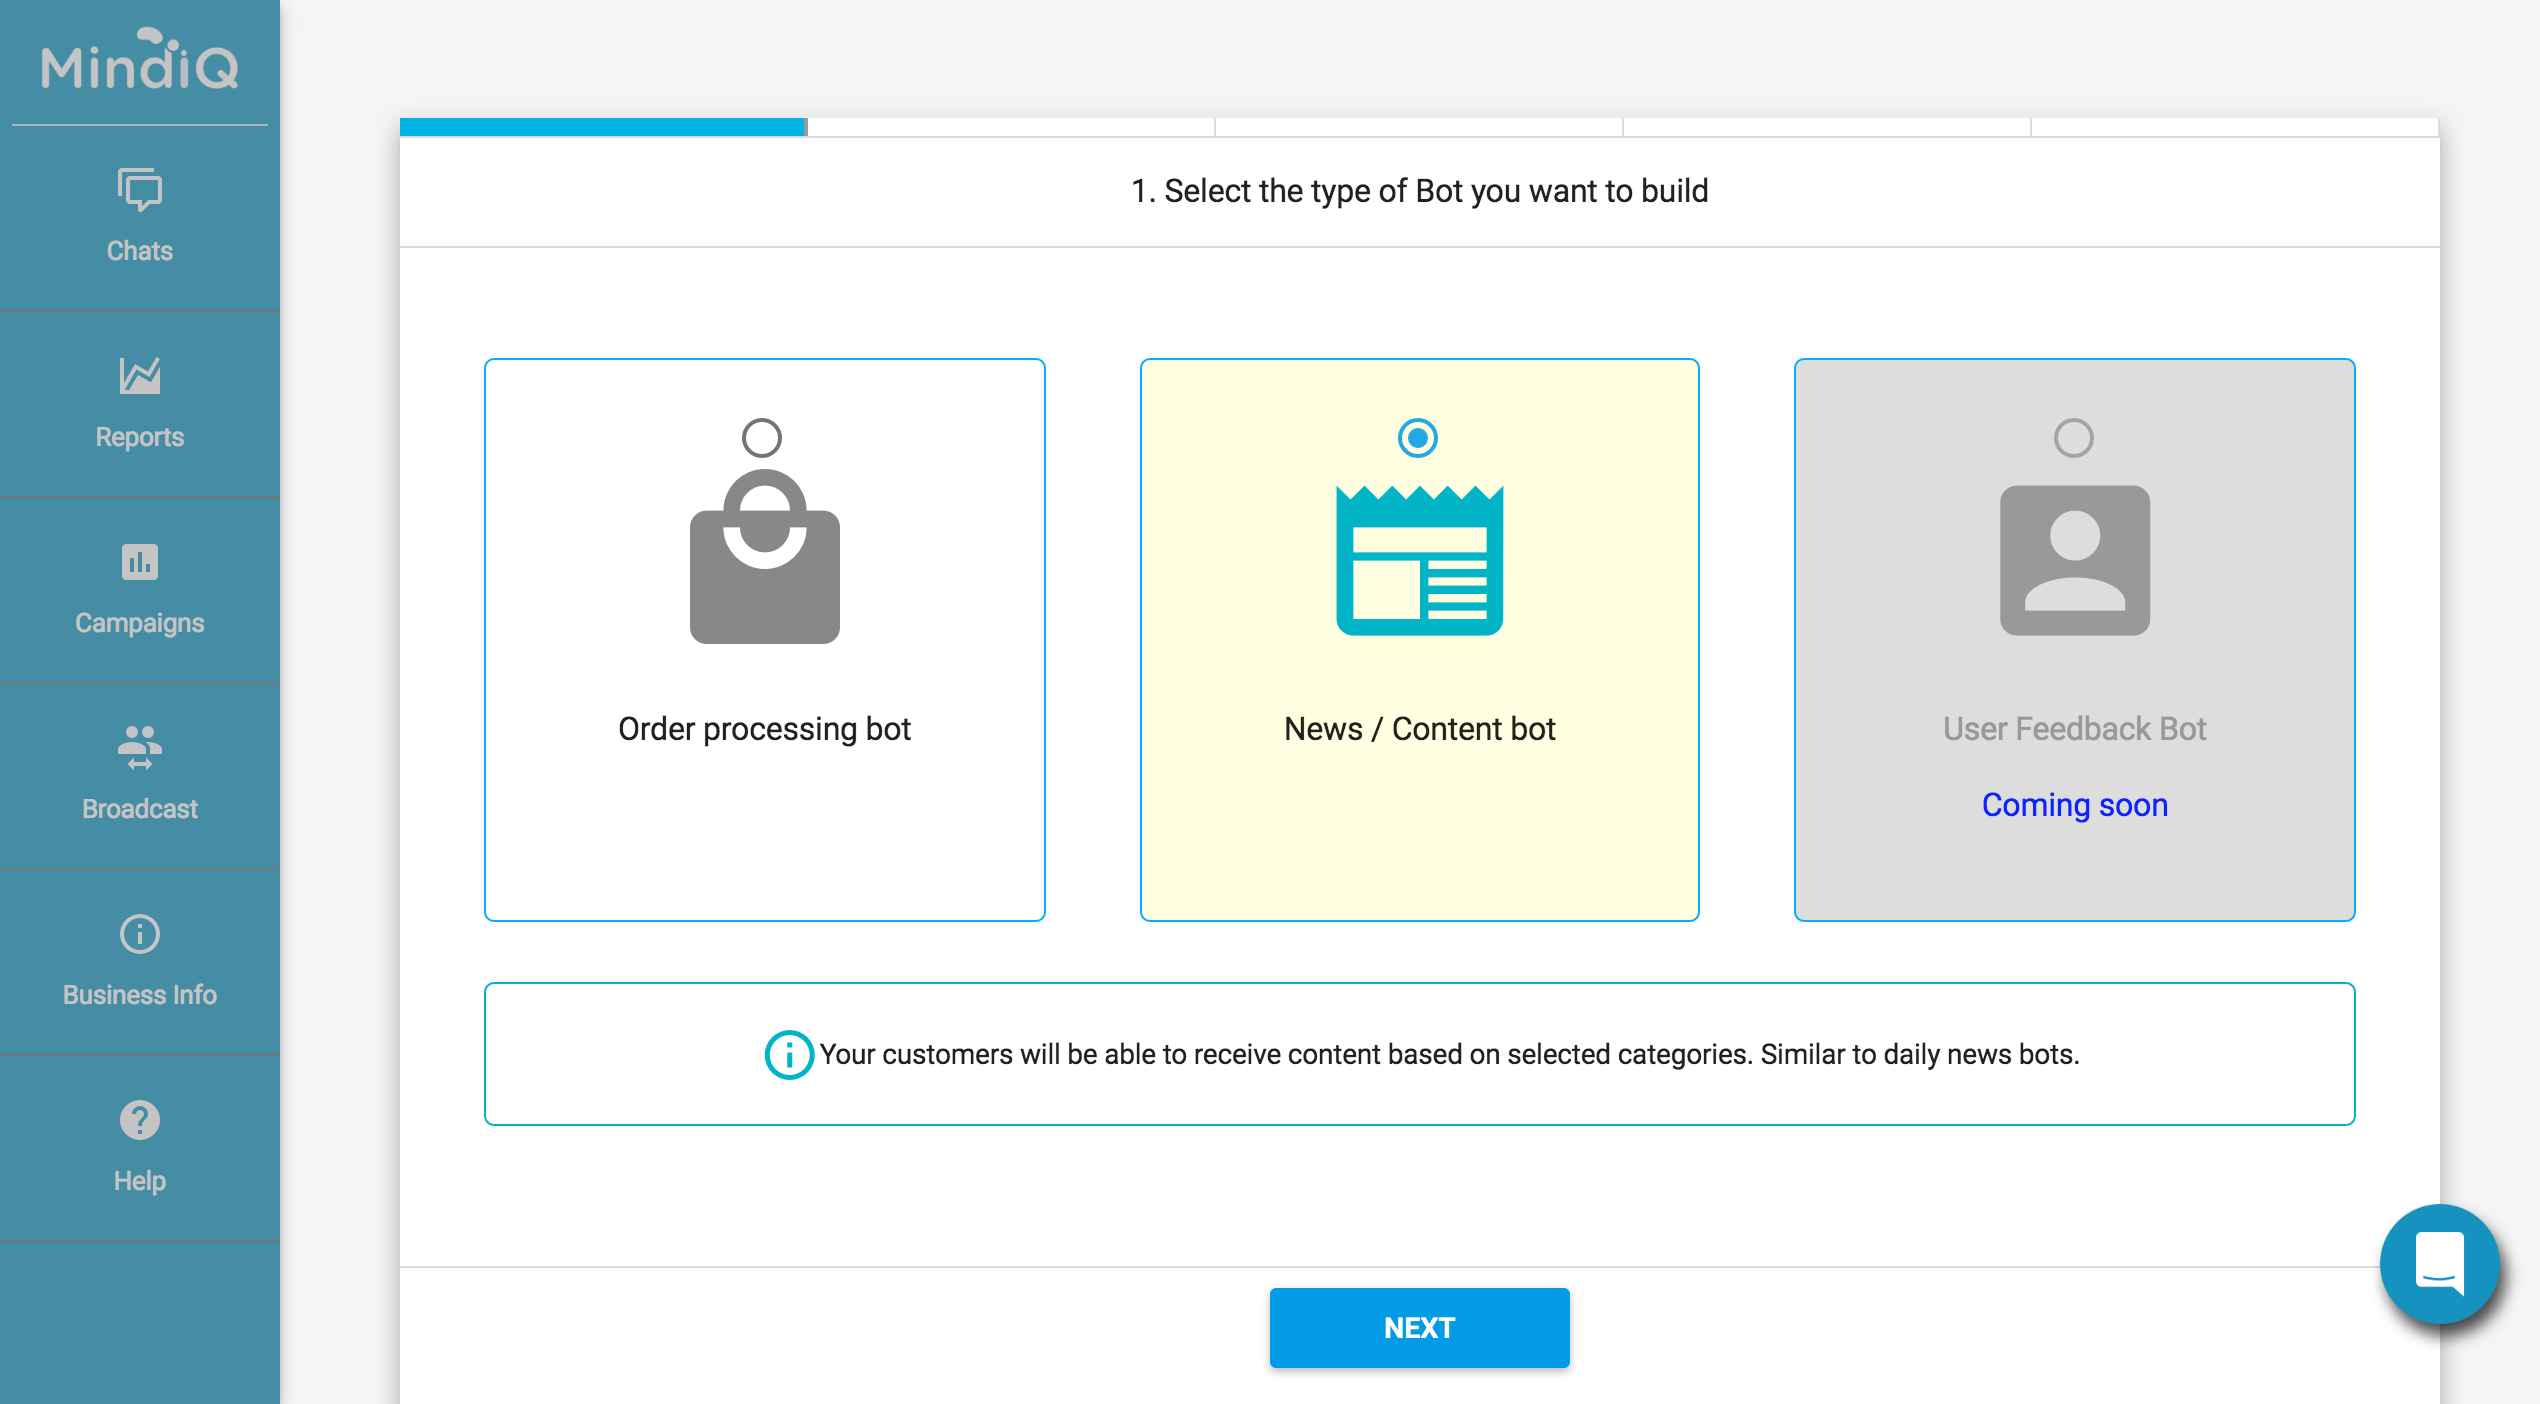Click the blue first progress step

point(602,127)
